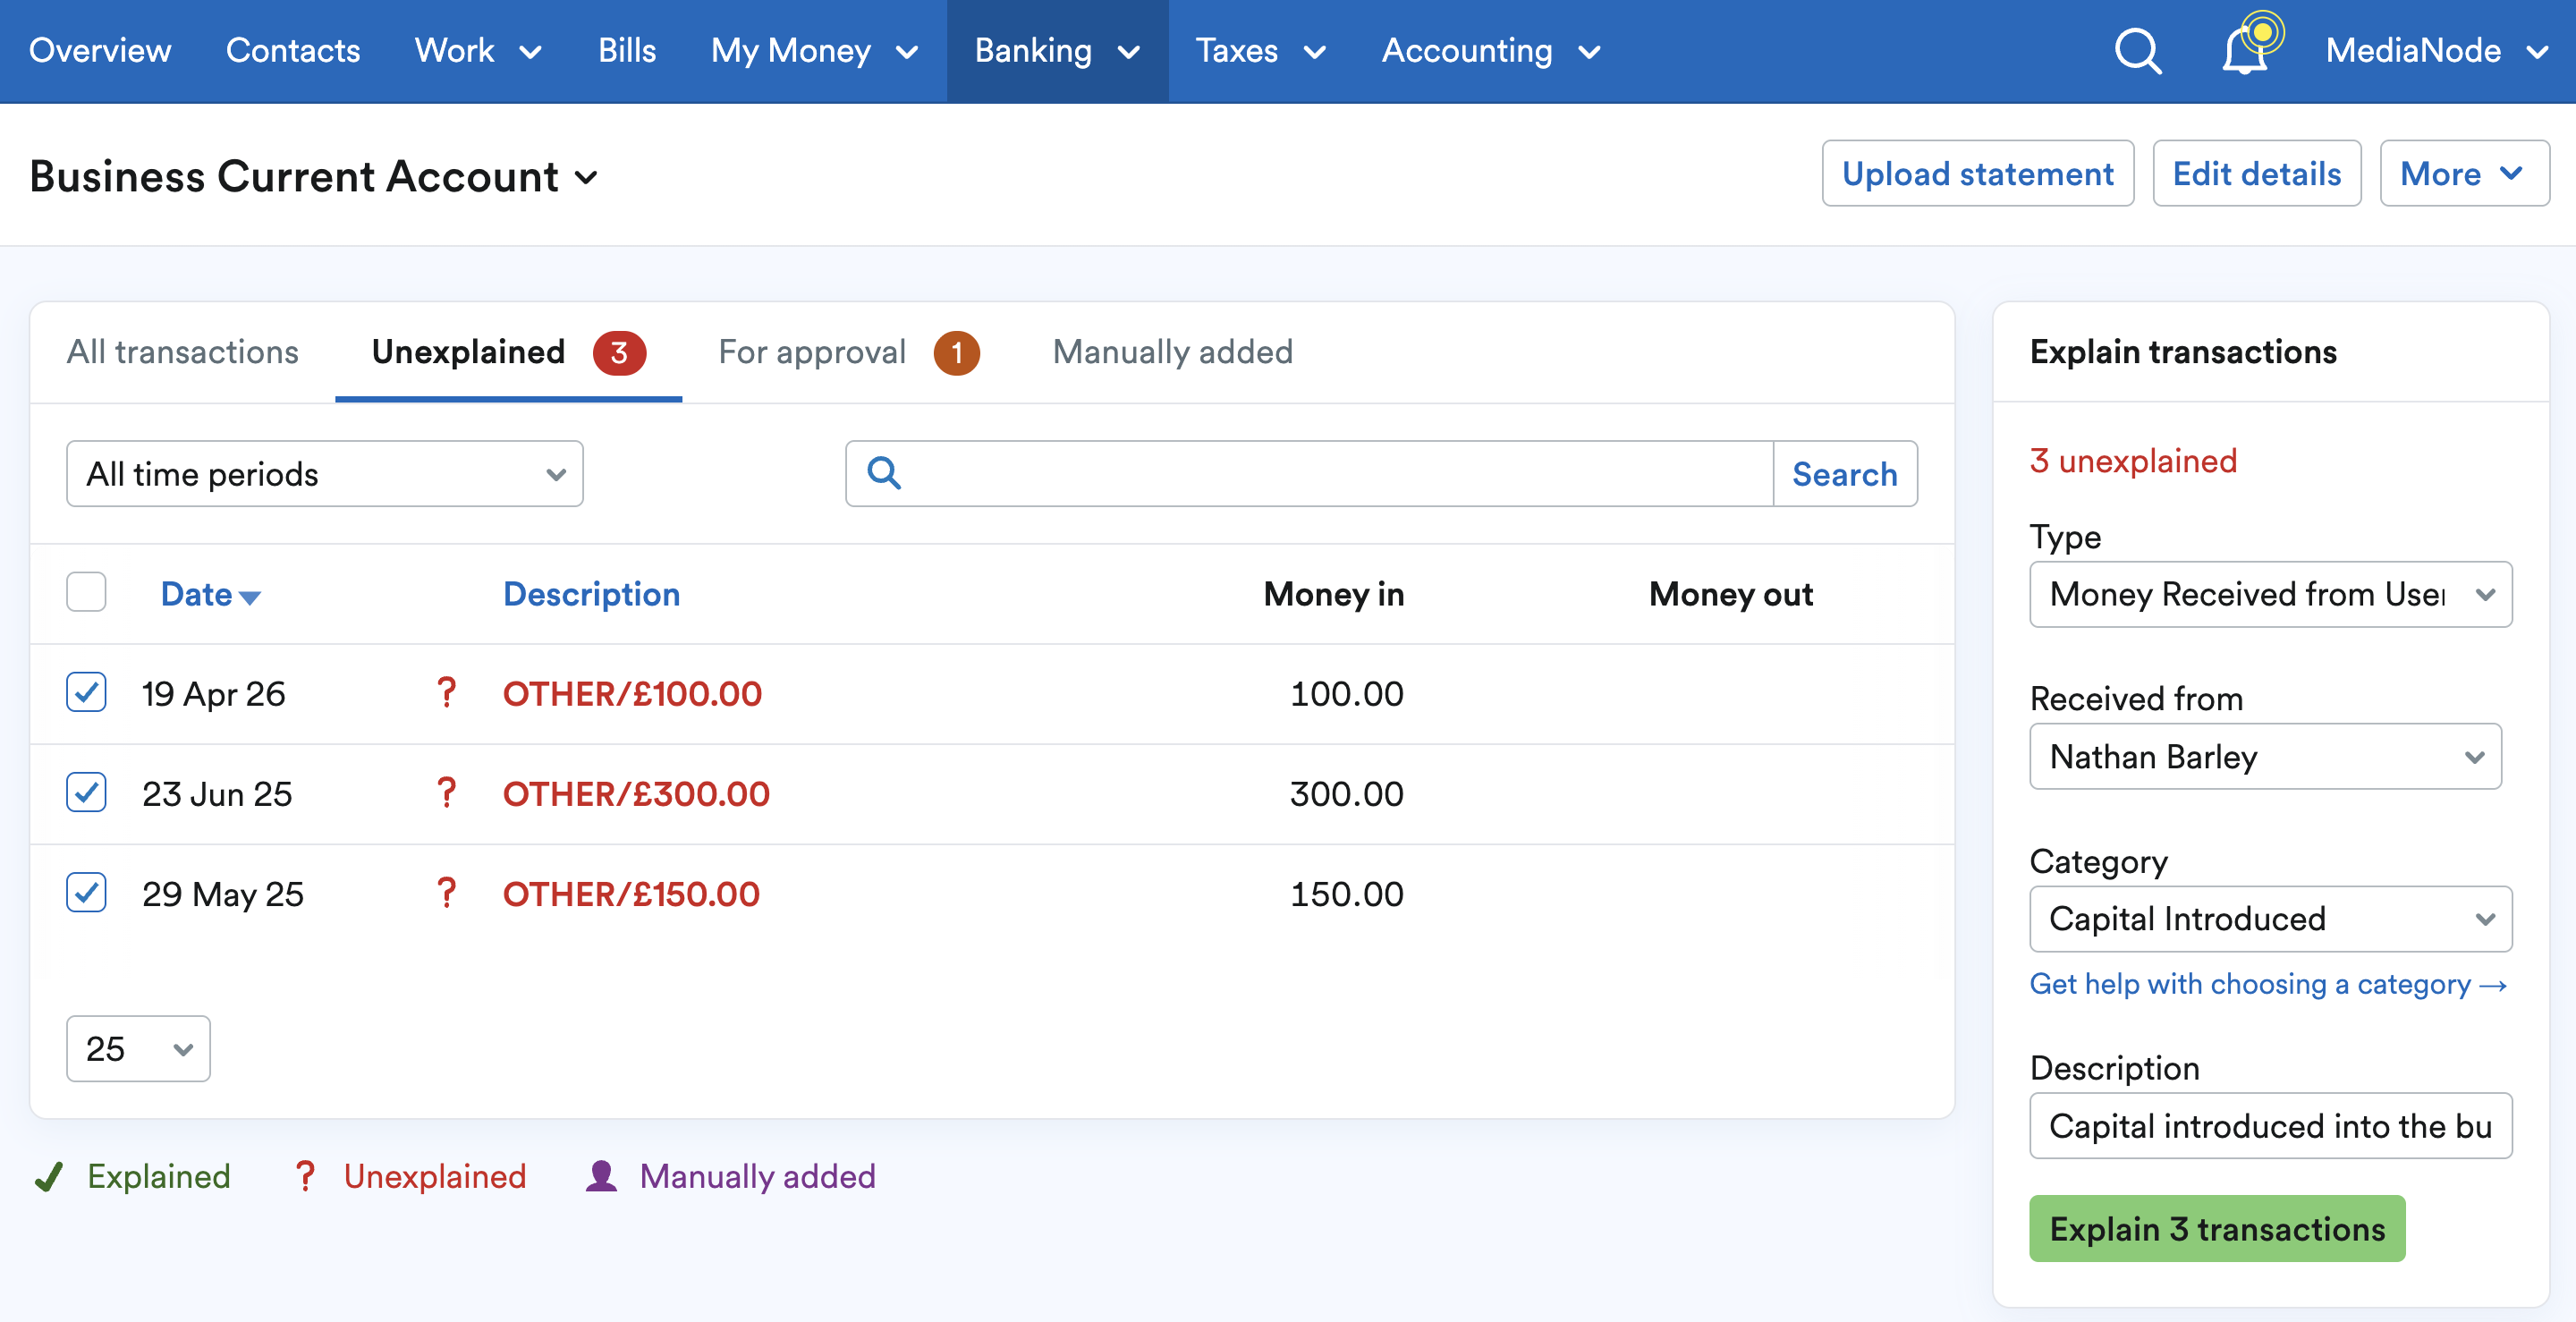Open the notifications bell
Screen dimensions: 2576x1322
tap(2246, 48)
